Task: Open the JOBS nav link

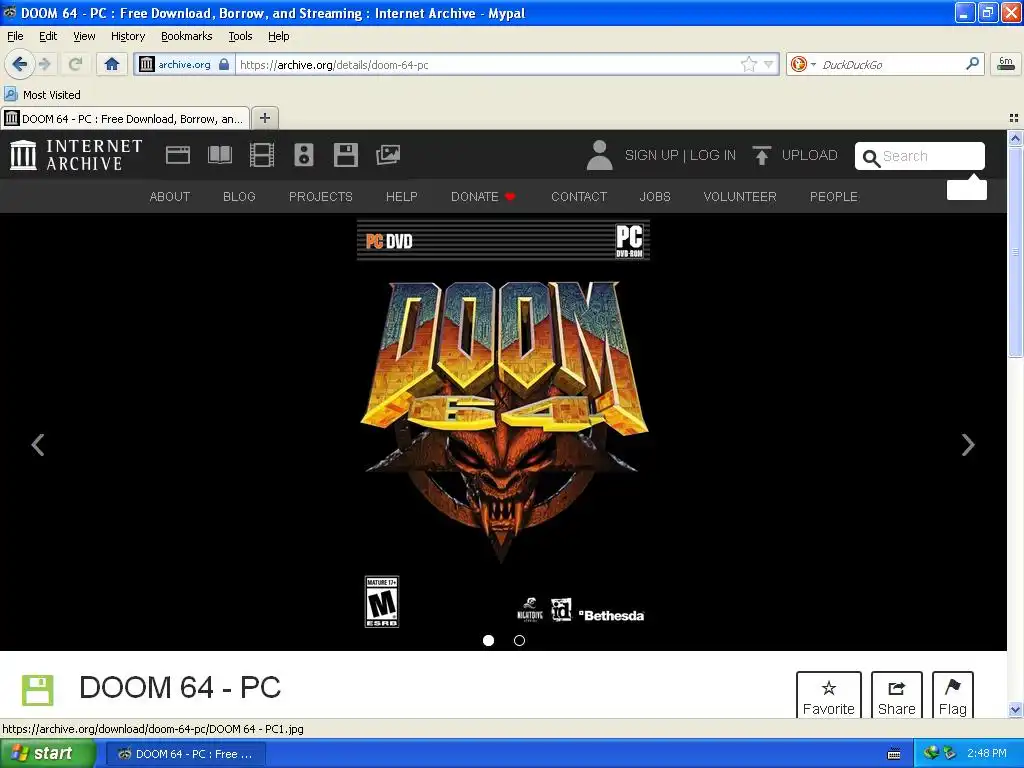Action: tap(655, 197)
